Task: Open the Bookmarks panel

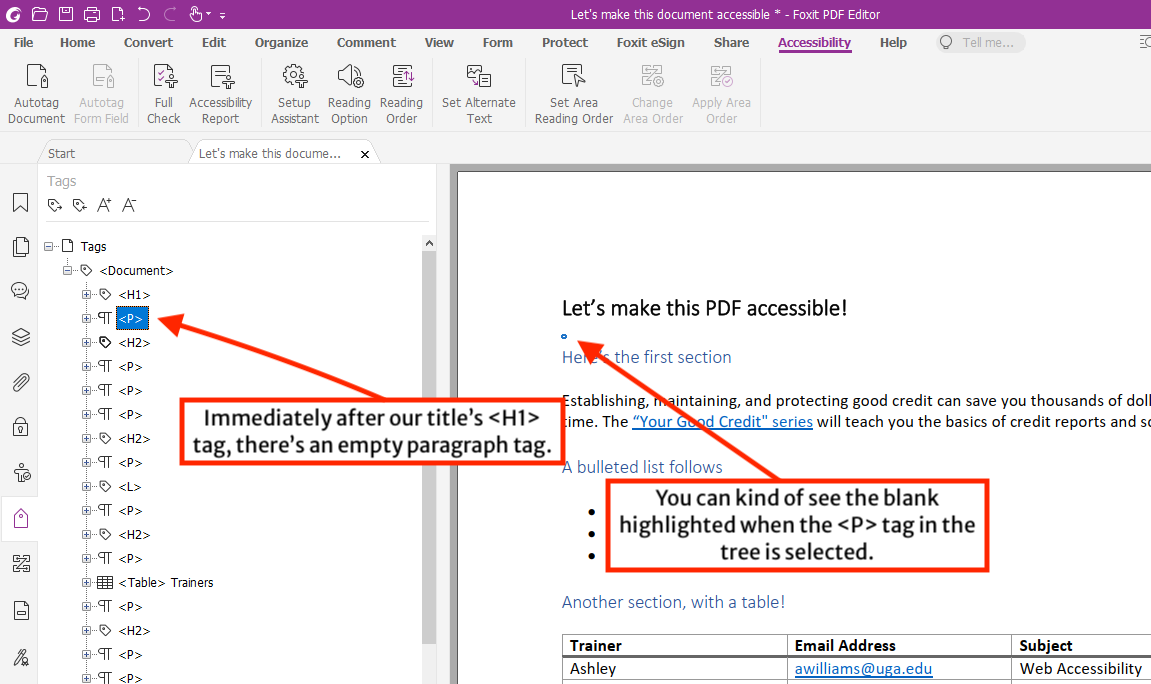Action: (20, 203)
